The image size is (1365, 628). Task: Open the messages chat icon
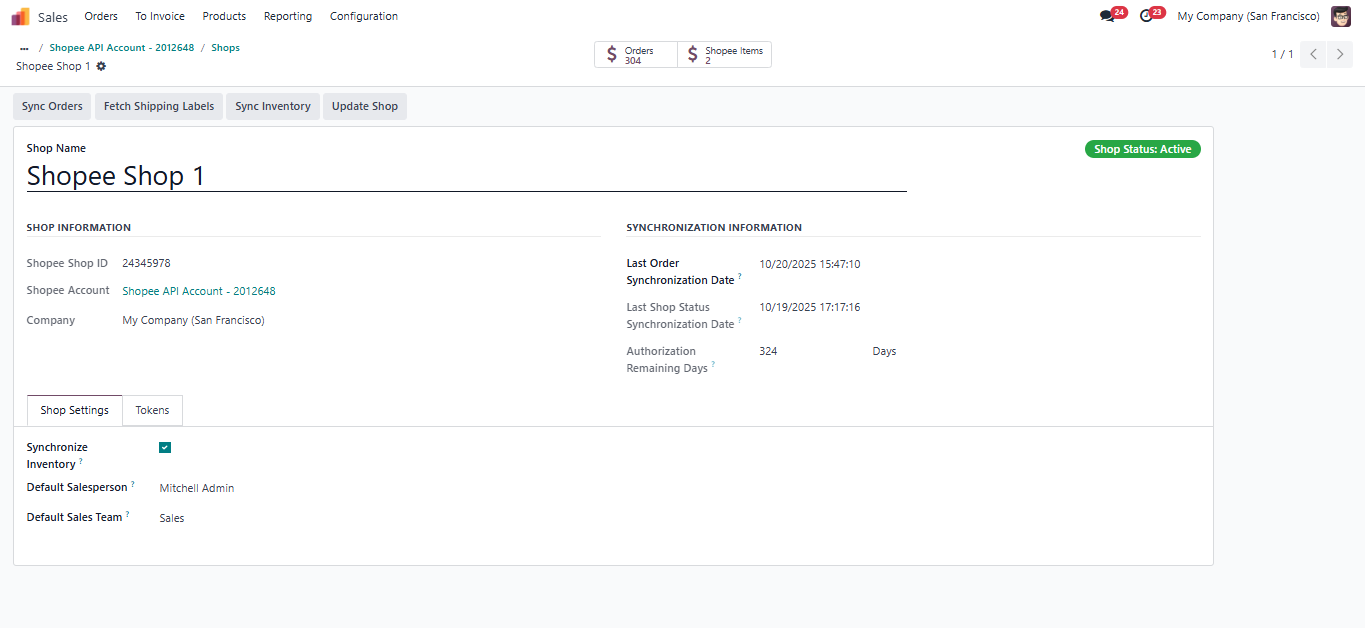(x=1107, y=16)
